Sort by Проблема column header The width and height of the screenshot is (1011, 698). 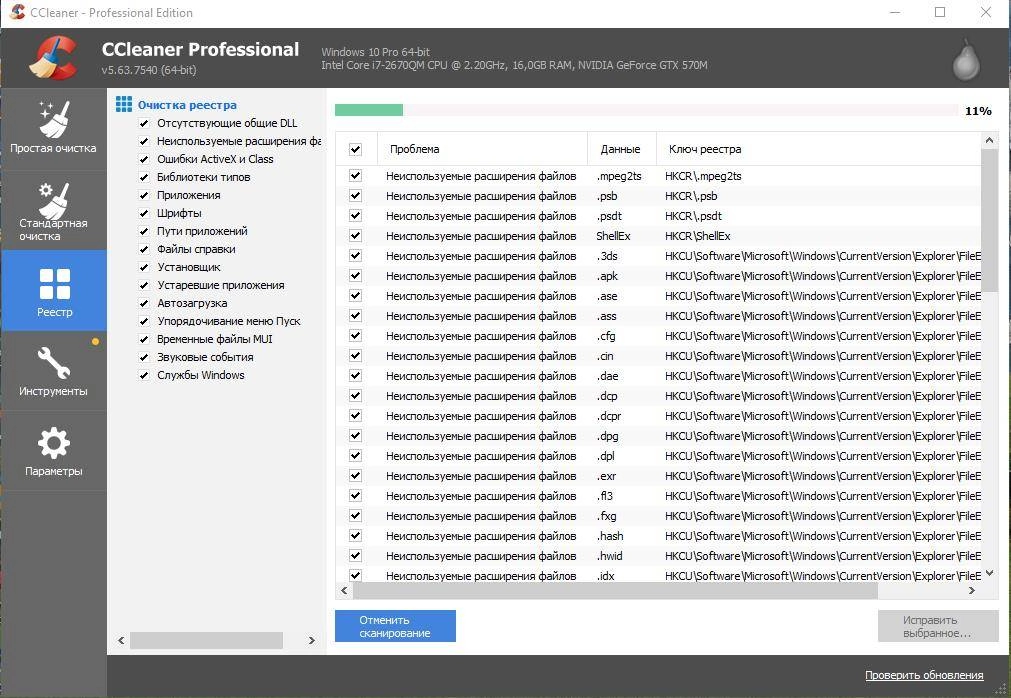pyautogui.click(x=482, y=149)
